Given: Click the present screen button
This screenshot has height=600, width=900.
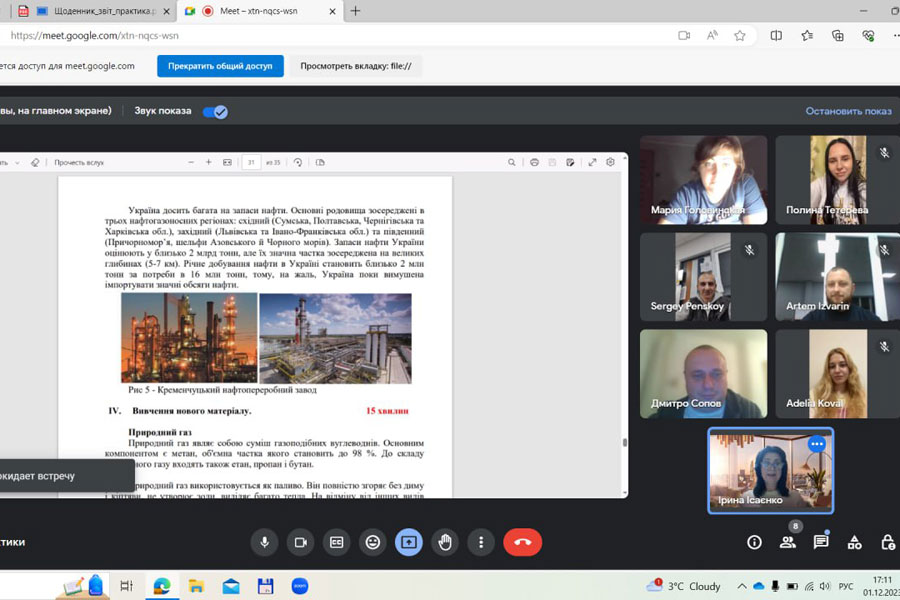Looking at the screenshot, I should tap(409, 542).
